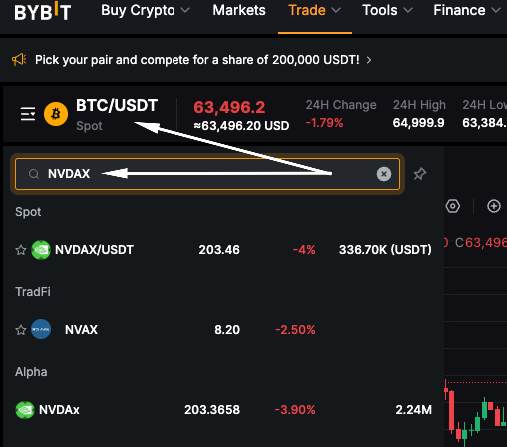Focus the NVDAX search input field

(207, 174)
